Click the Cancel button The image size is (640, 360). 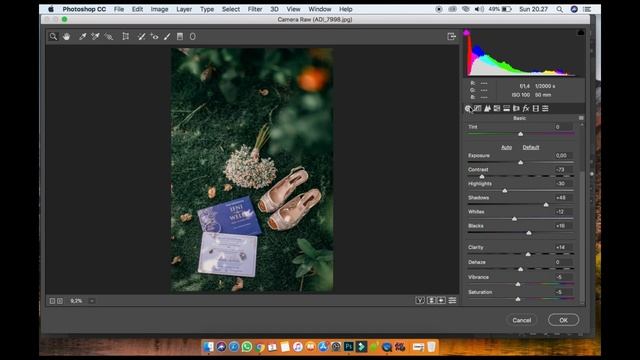pos(522,320)
